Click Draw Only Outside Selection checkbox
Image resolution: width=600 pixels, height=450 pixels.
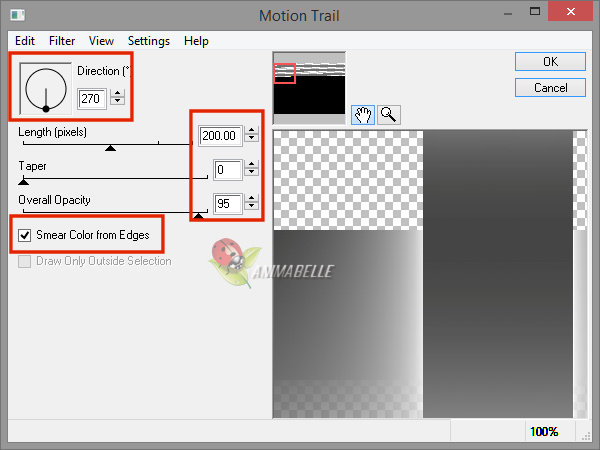[25, 261]
